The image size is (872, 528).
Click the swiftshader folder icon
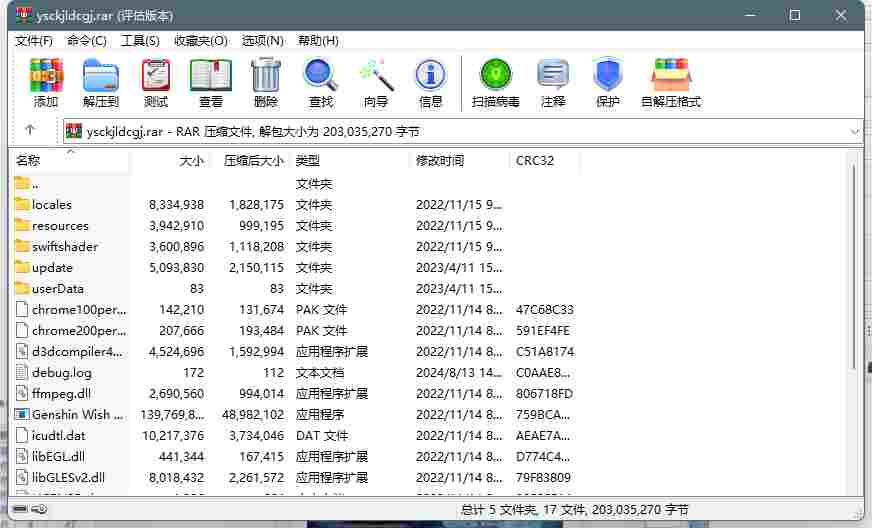point(22,246)
